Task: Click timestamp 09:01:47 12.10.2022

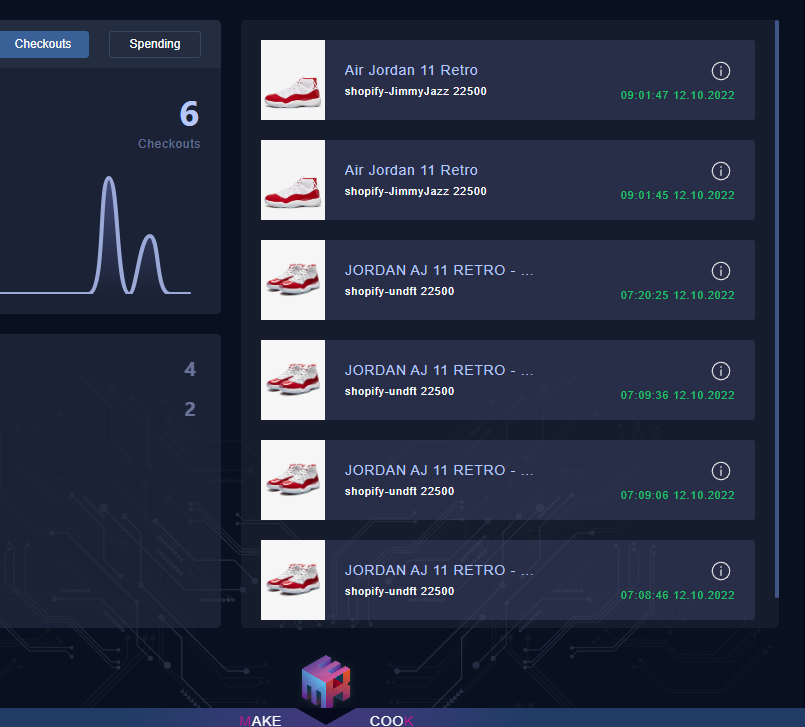Action: click(x=677, y=95)
